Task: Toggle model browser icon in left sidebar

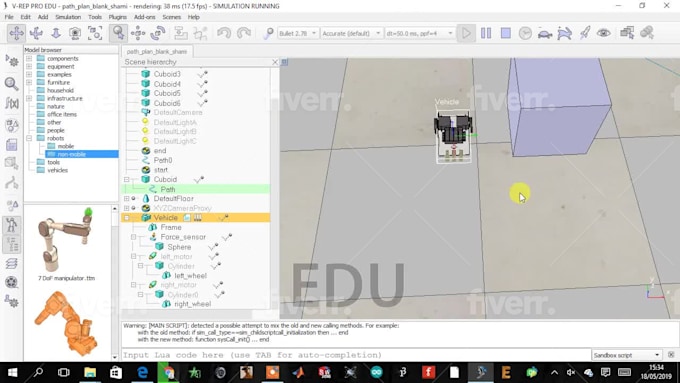Action: click(11, 225)
